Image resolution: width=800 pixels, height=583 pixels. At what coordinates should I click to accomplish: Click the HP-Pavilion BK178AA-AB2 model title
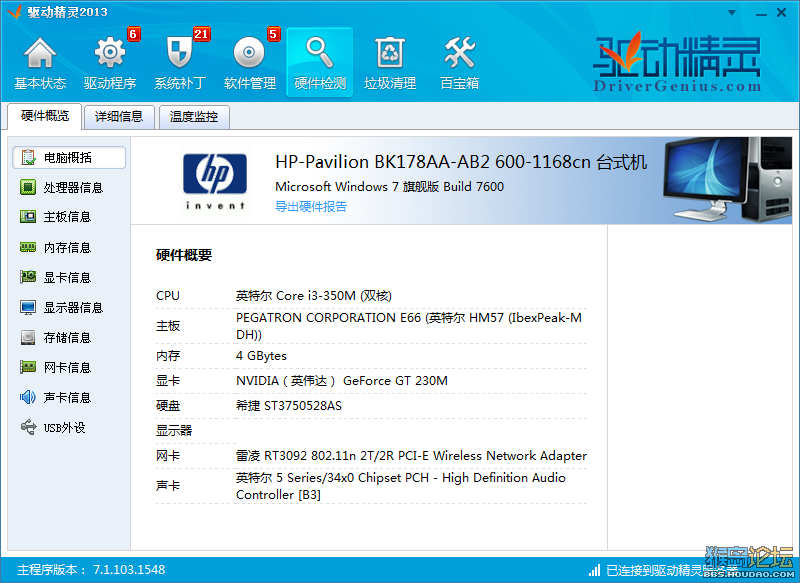pyautogui.click(x=461, y=162)
